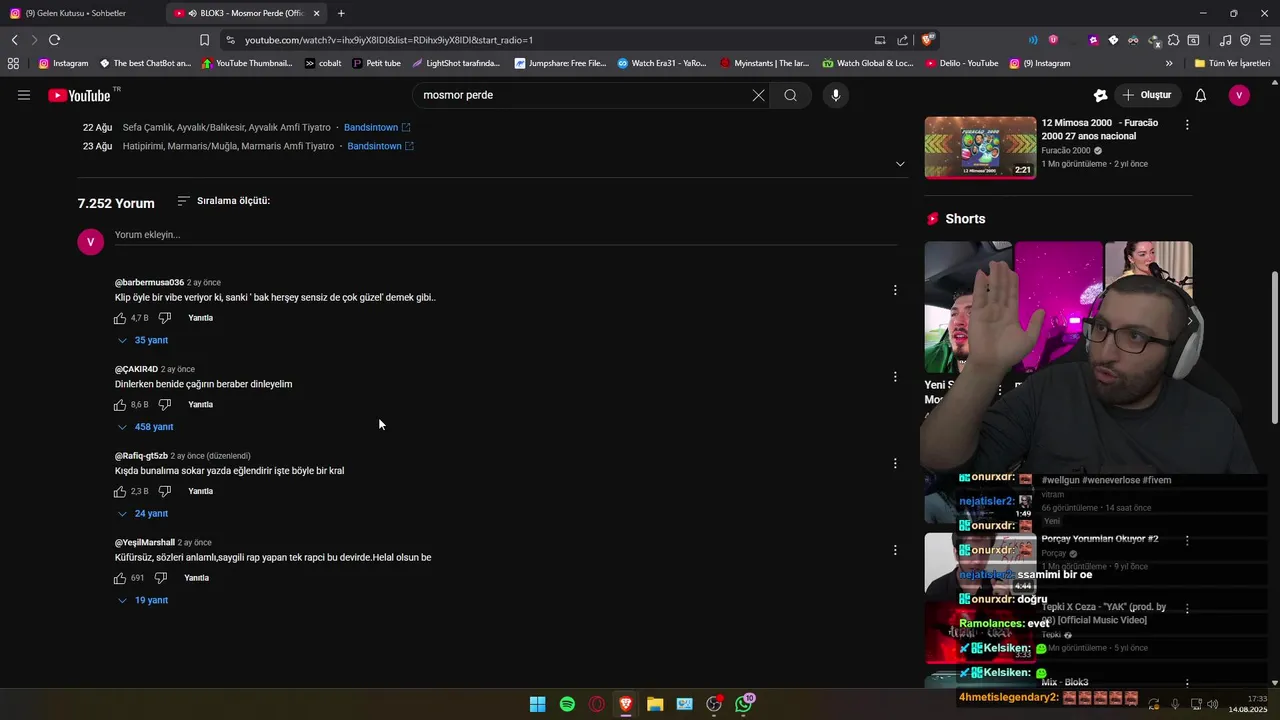Open The best ChatBot bookmark
Image resolution: width=1280 pixels, height=720 pixels.
[145, 63]
